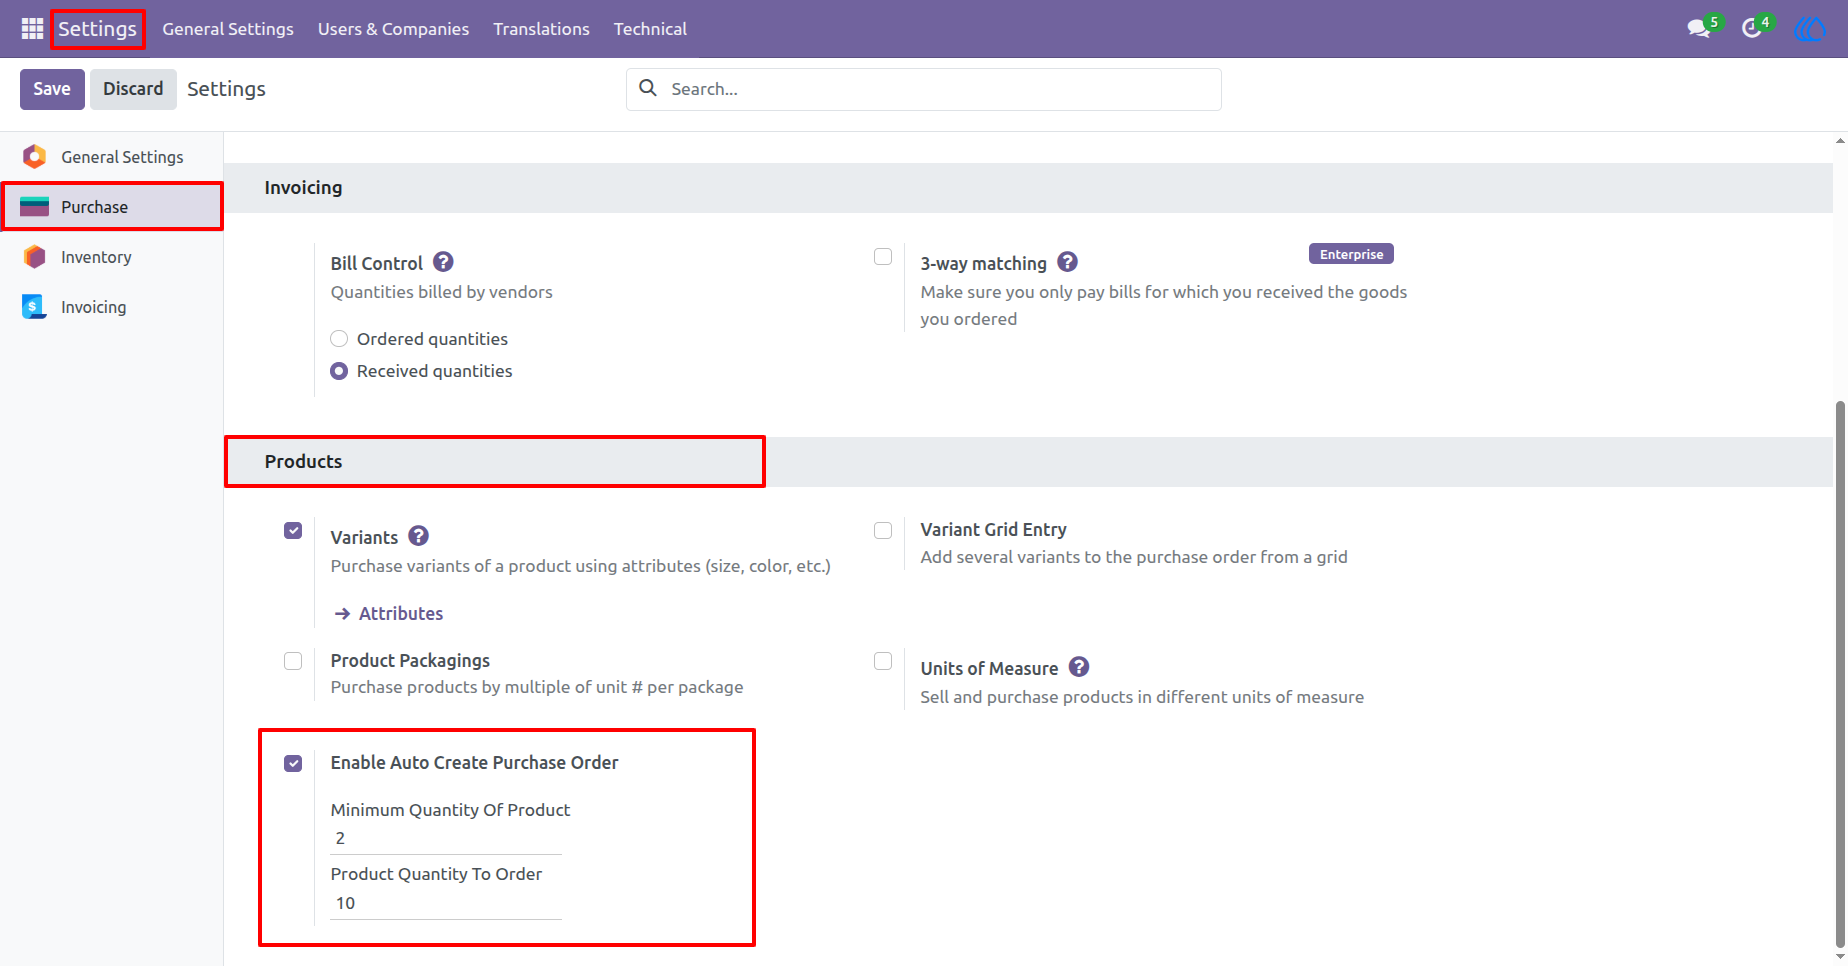1848x966 pixels.
Task: Click the Save button
Action: [x=52, y=89]
